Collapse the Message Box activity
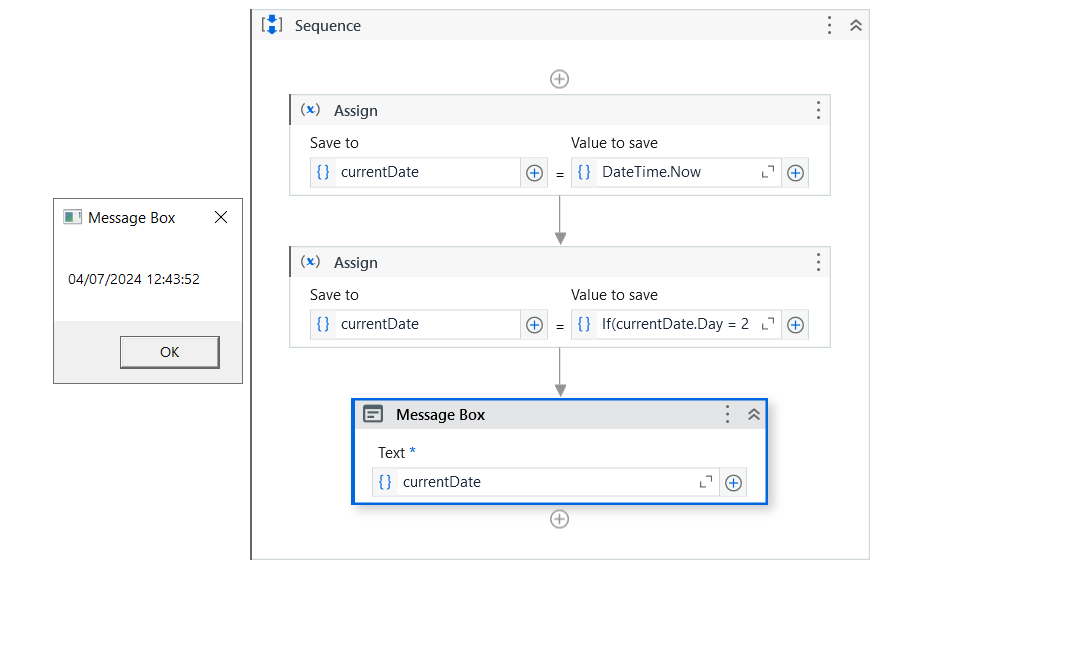Image resolution: width=1070 pixels, height=660 pixels. click(754, 414)
